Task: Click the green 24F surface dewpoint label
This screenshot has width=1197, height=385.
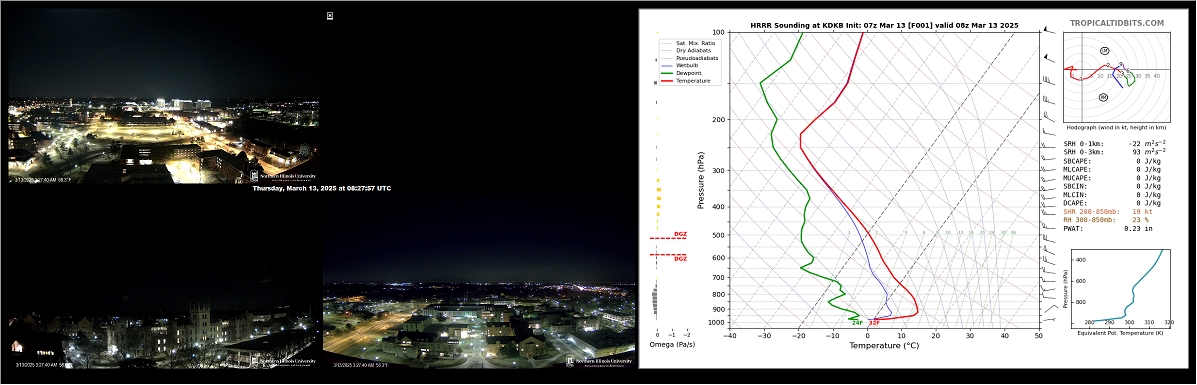Action: pyautogui.click(x=857, y=323)
